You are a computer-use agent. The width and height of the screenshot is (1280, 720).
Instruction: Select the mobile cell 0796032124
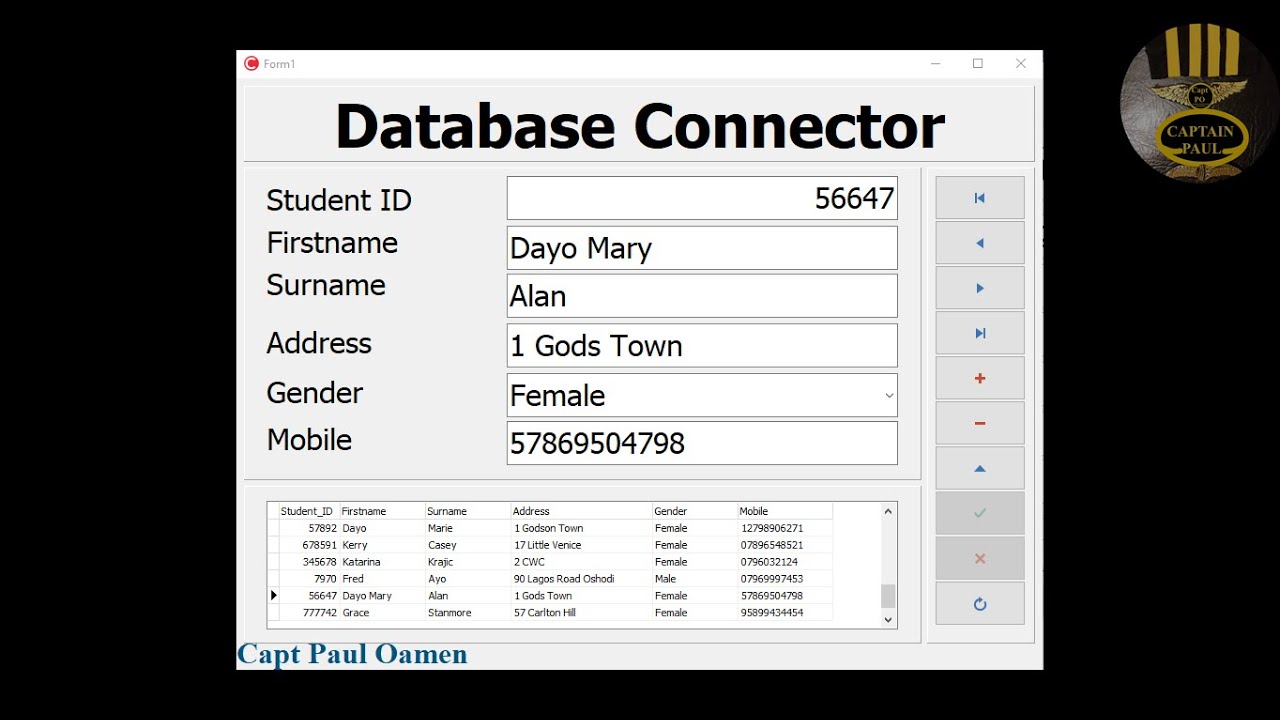[785, 562]
